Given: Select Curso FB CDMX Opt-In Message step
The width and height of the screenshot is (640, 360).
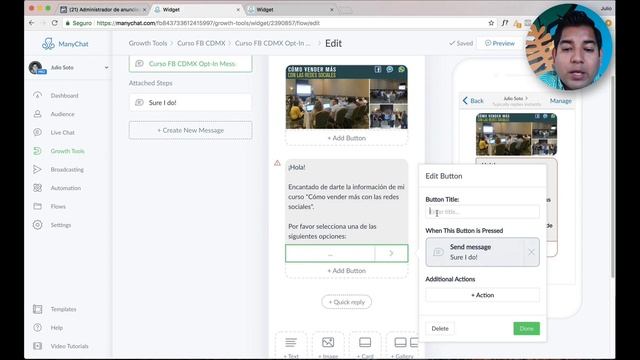Looking at the screenshot, I should click(x=191, y=64).
